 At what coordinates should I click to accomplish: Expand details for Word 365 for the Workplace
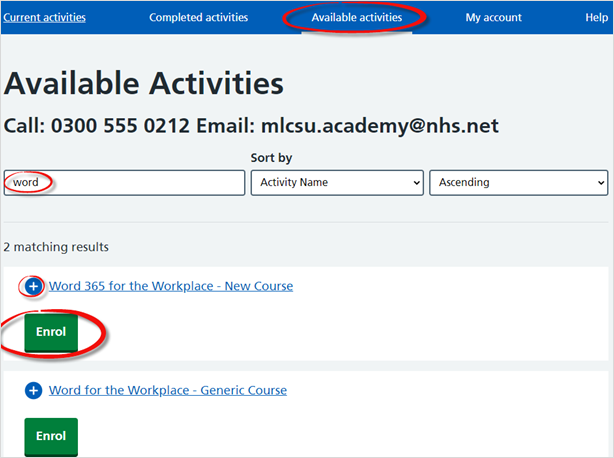pos(33,286)
